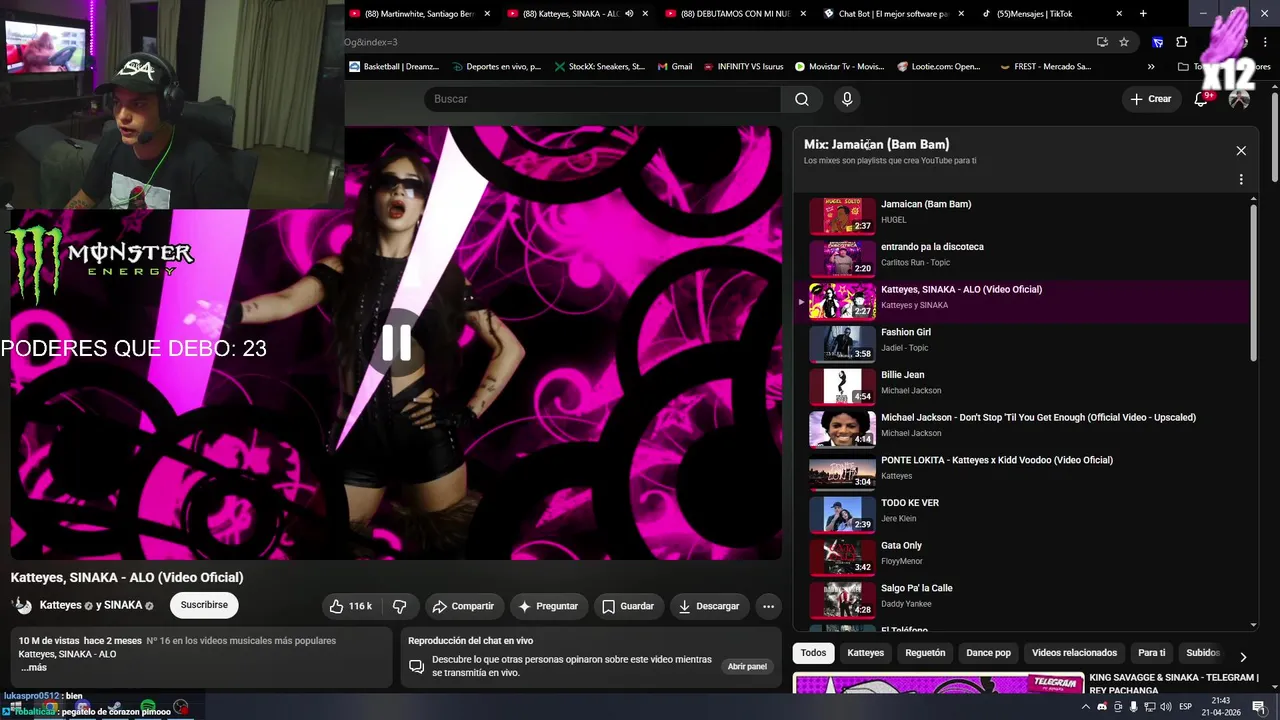This screenshot has height=720, width=1280.
Task: Open FREST - Mercado bookmark
Action: click(x=1045, y=67)
